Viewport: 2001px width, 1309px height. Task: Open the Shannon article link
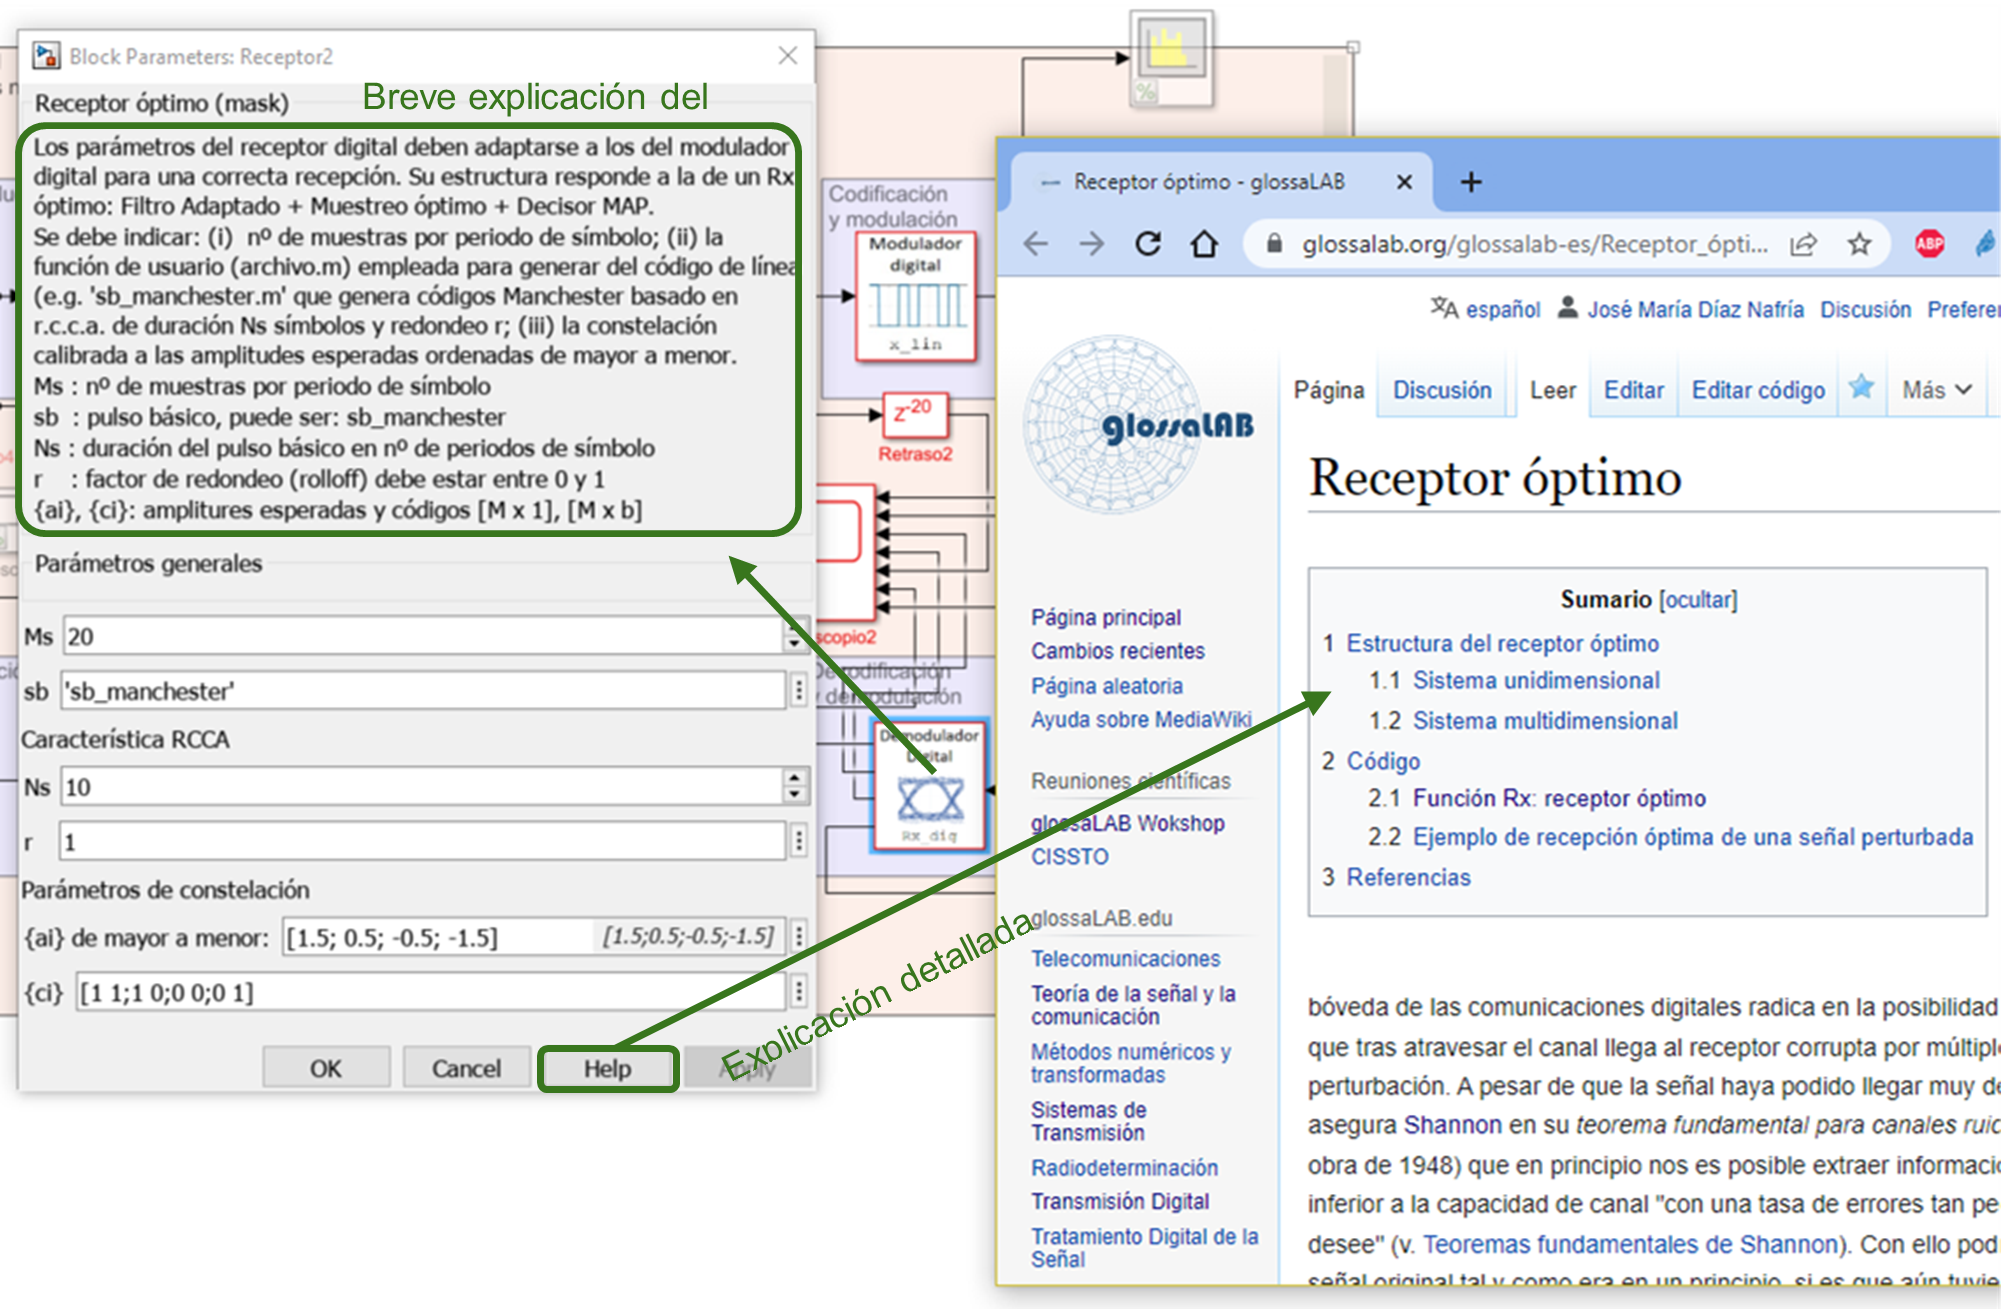click(1452, 1125)
